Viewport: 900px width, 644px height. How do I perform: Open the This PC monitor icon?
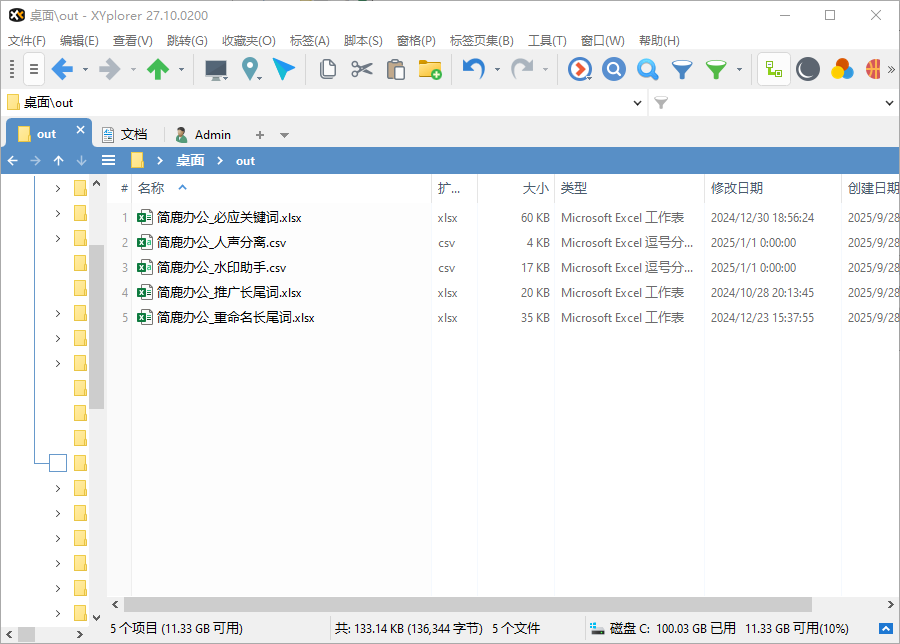click(x=215, y=69)
